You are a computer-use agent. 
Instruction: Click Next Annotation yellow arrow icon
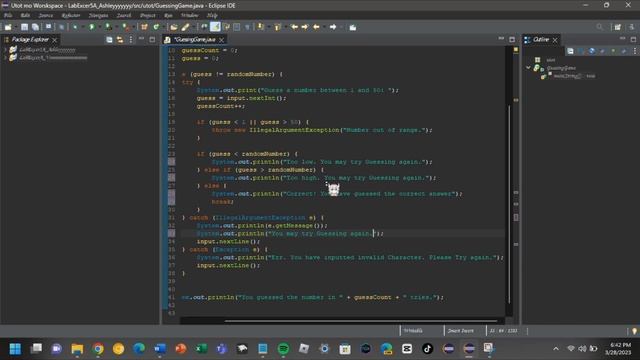260,27
